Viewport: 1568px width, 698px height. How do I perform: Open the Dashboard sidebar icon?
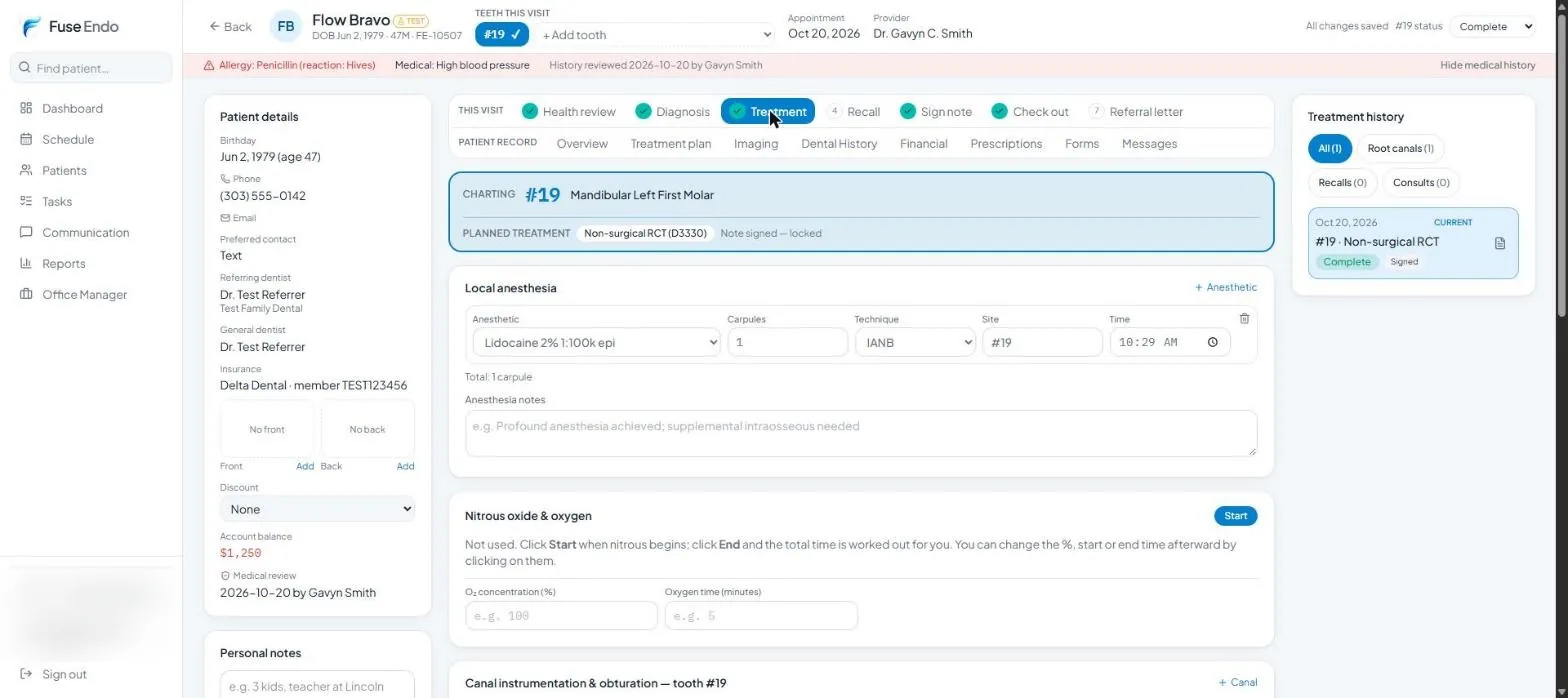click(x=26, y=108)
